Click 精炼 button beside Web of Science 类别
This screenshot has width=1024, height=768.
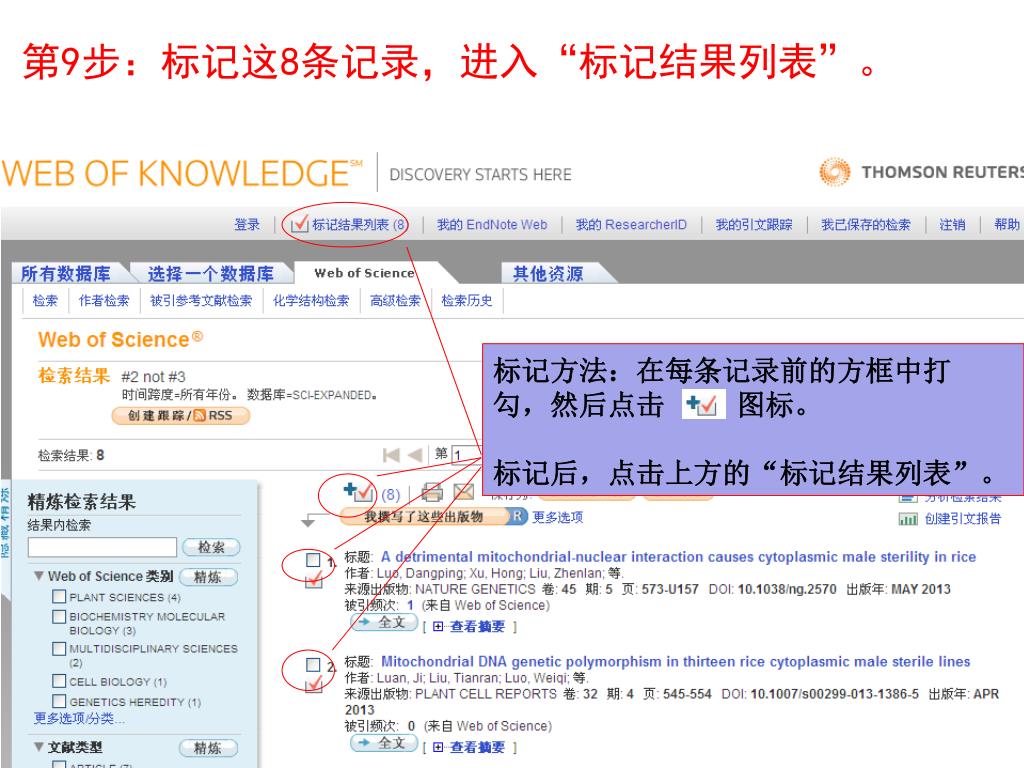point(207,577)
